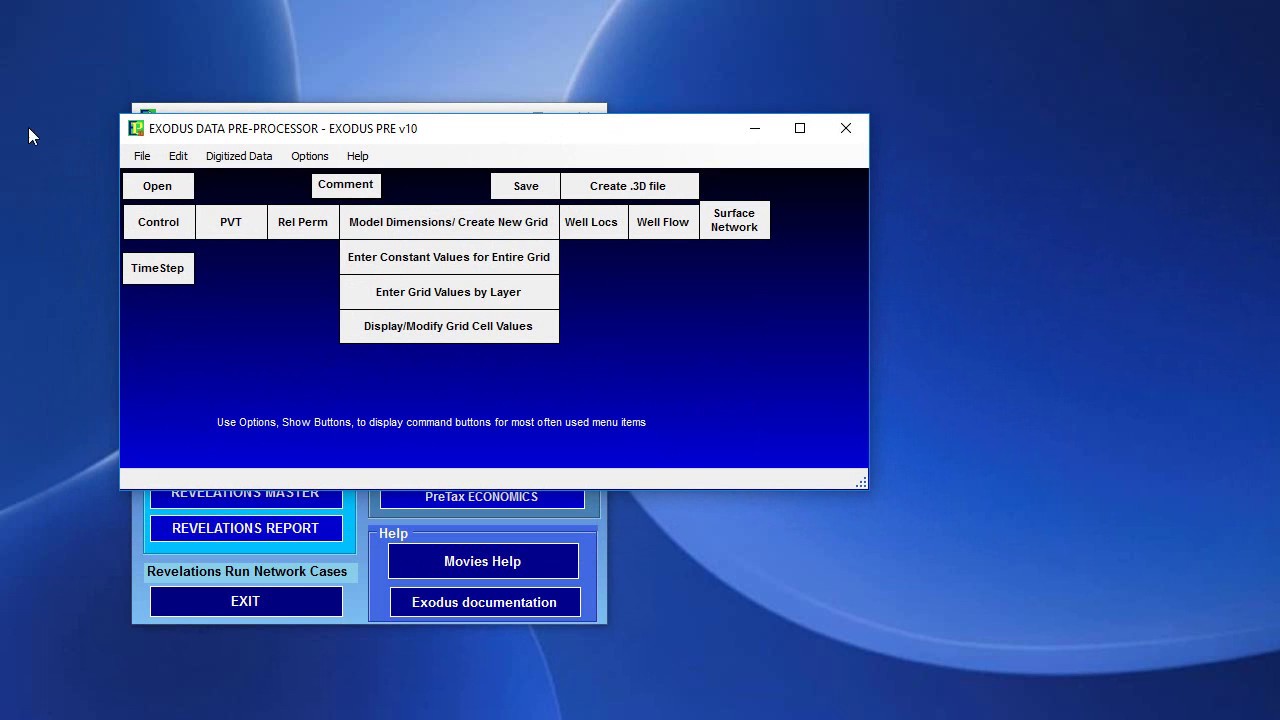Click the Save button

tap(526, 186)
